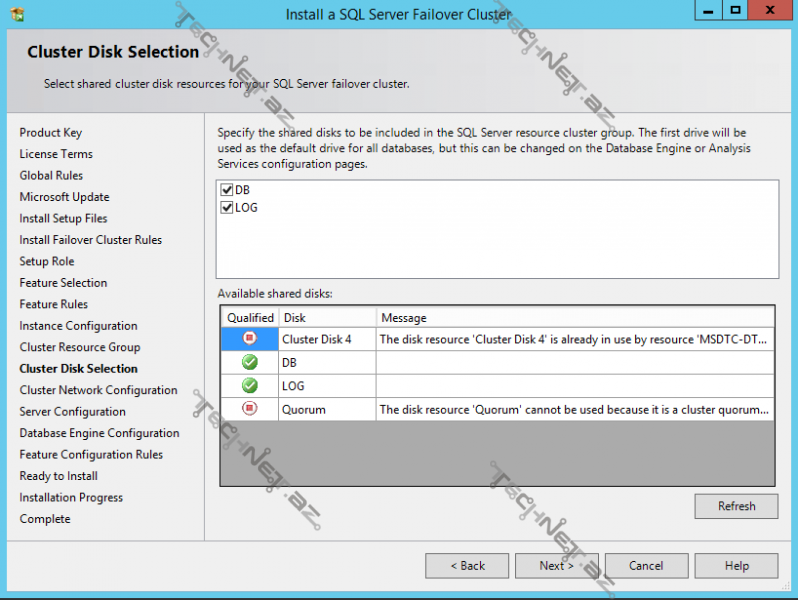The height and width of the screenshot is (600, 798).
Task: Select the Cluster Disk 4 row message
Action: coord(575,339)
